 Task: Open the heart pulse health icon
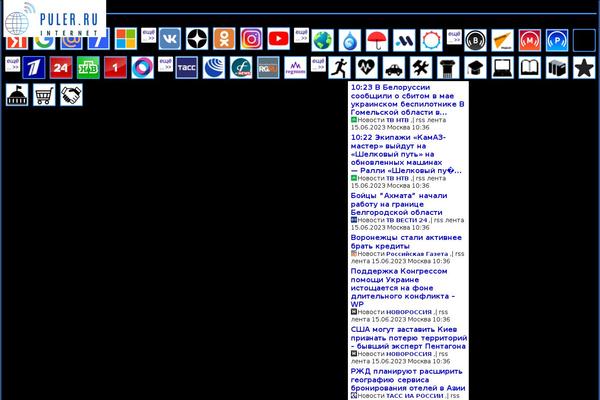coord(367,68)
